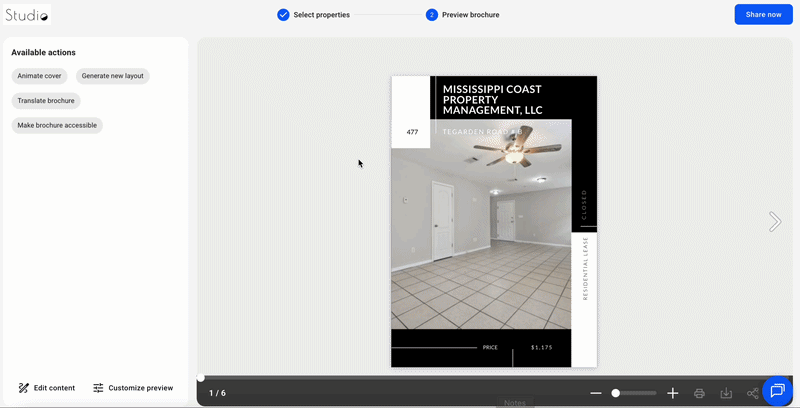Click the TEGARDEN ROAD # B text
This screenshot has height=408, width=800.
(x=482, y=132)
